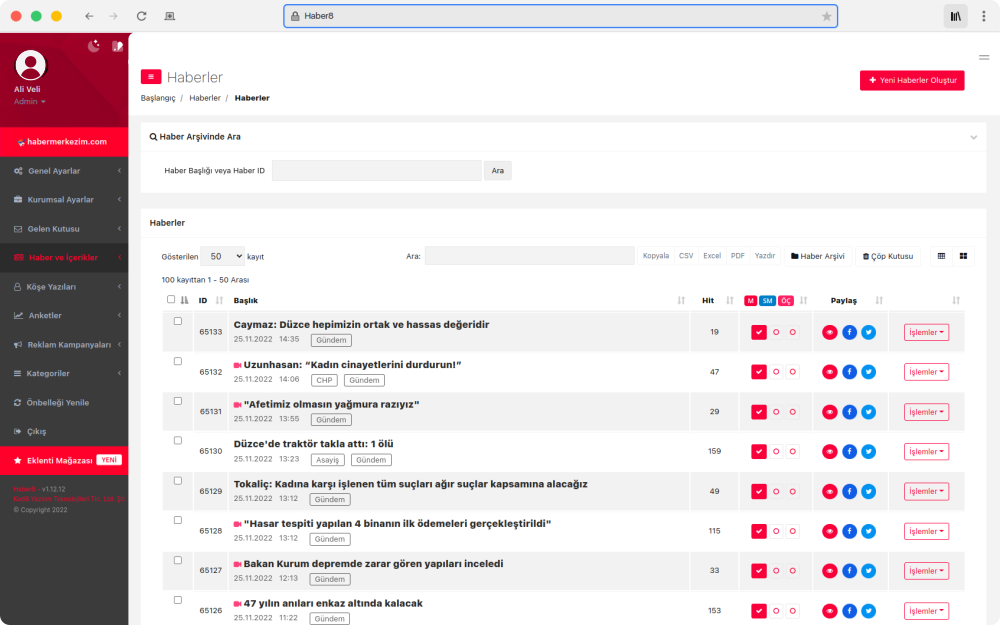Open the Haber Arşivi folder

pos(818,256)
